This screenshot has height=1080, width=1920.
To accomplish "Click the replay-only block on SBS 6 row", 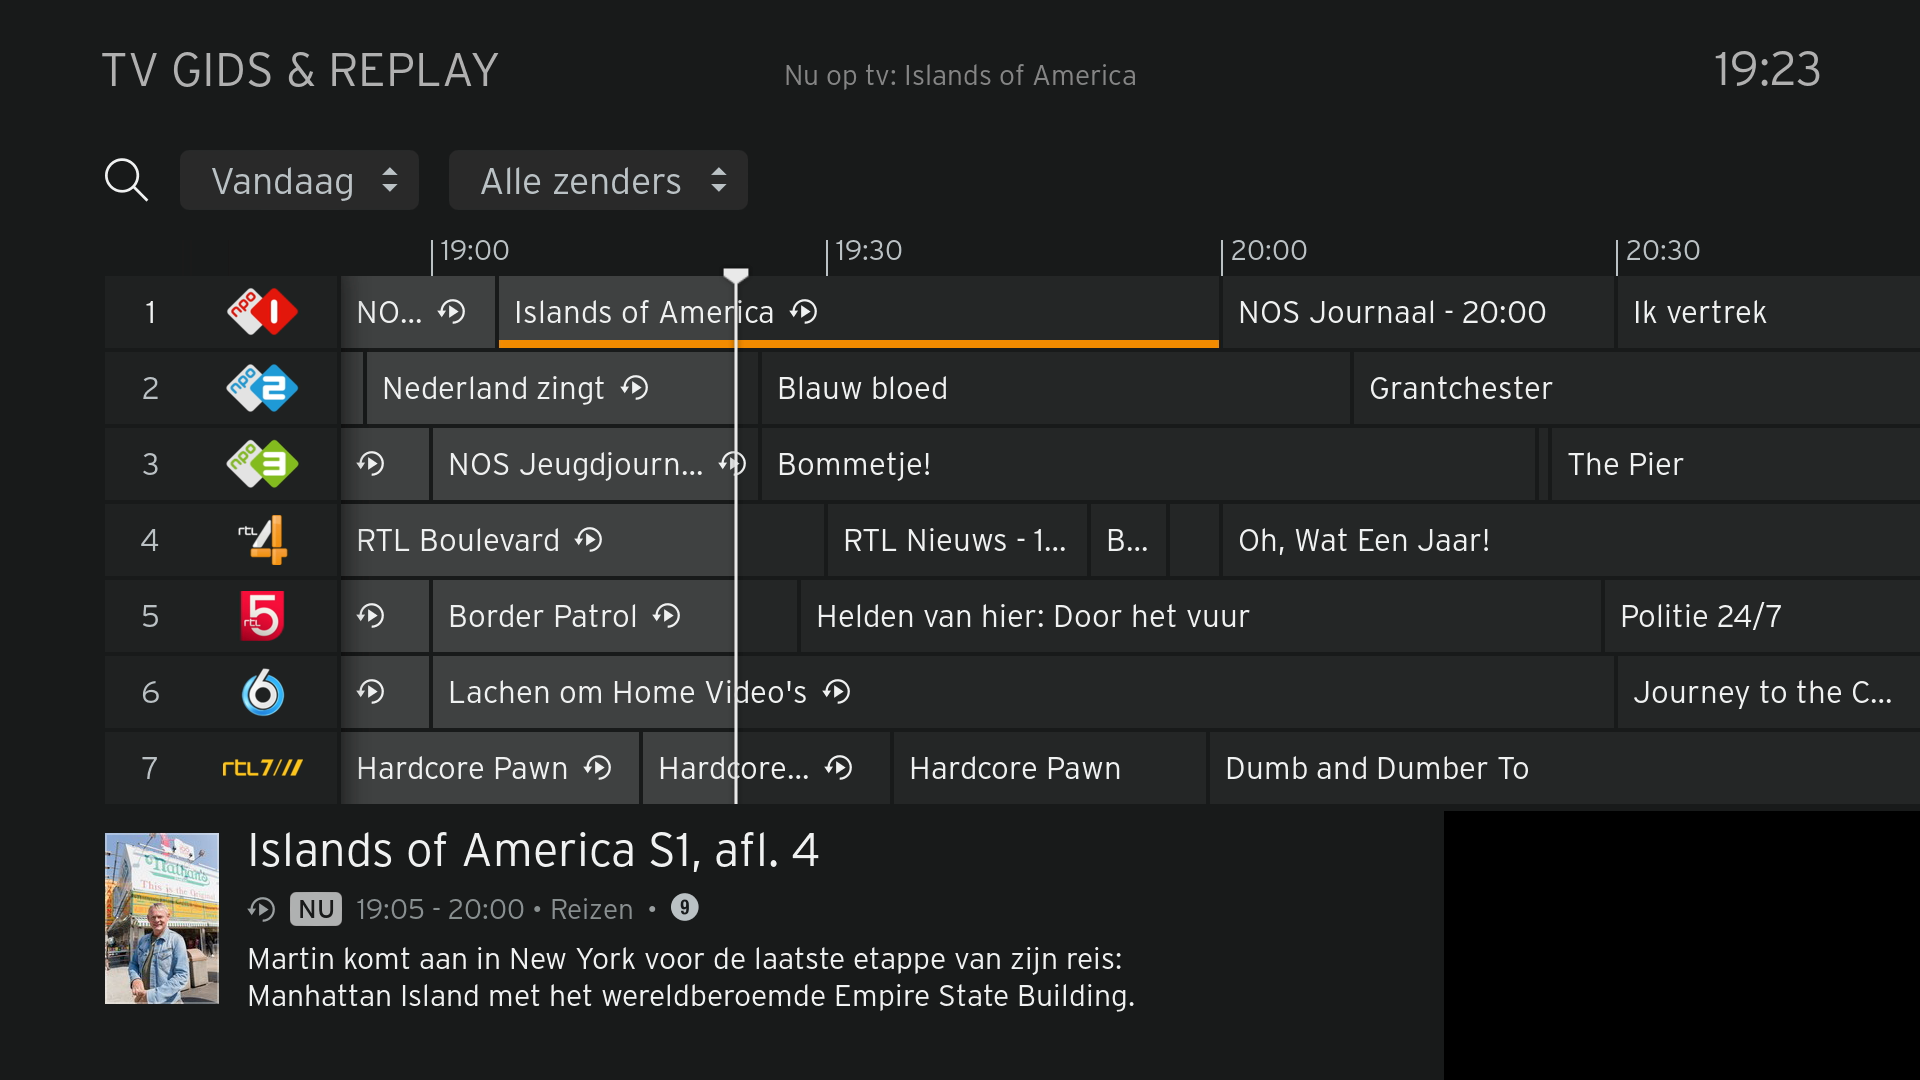I will pyautogui.click(x=385, y=692).
